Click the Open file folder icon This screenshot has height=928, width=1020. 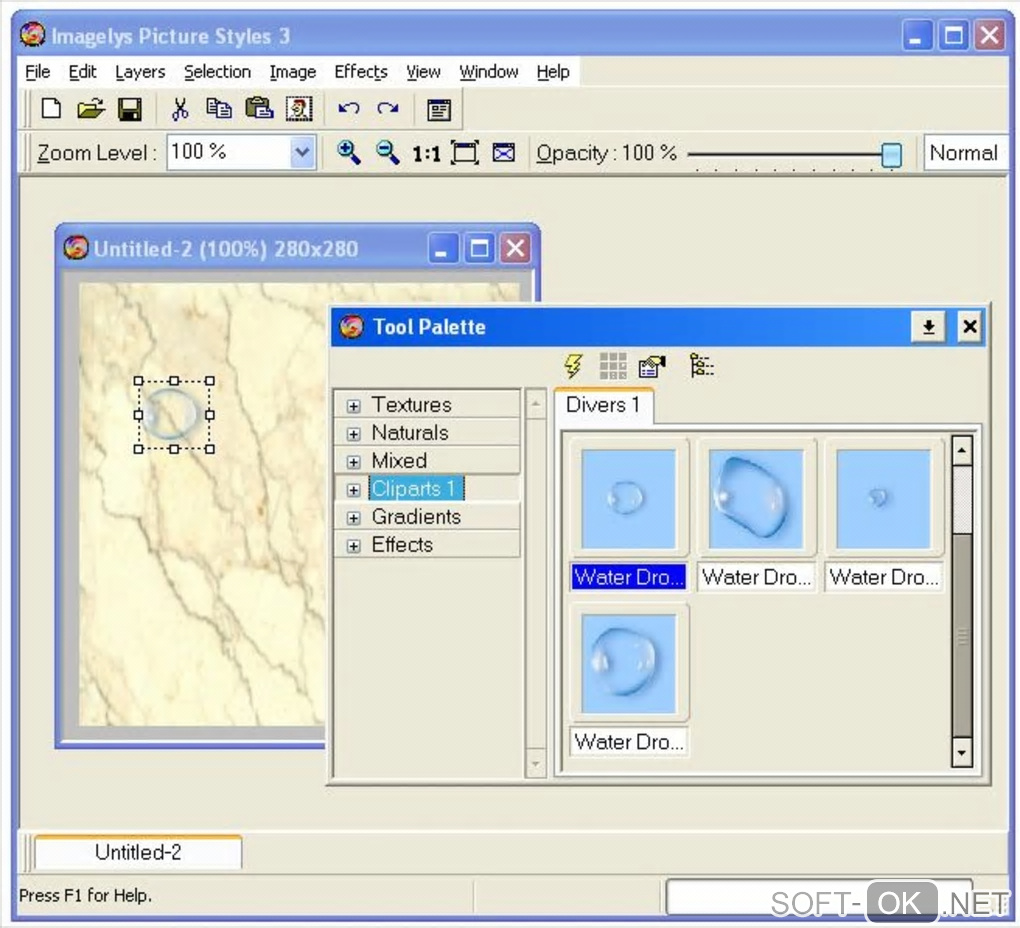pos(90,109)
